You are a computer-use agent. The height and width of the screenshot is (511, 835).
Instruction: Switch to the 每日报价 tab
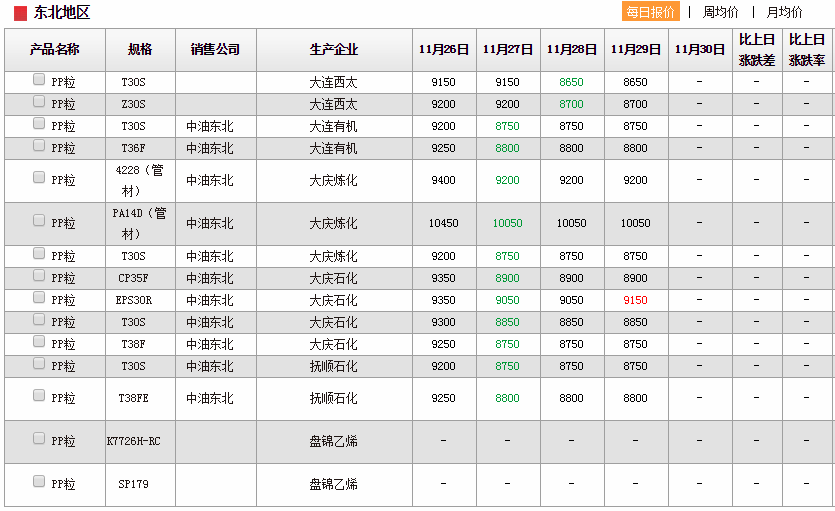click(651, 12)
